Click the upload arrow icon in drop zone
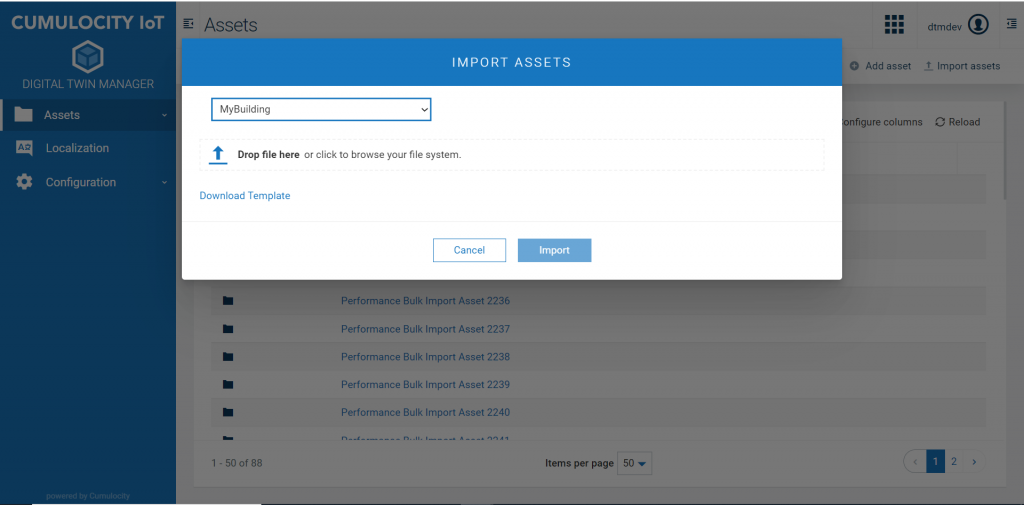The height and width of the screenshot is (505, 1024). point(219,155)
